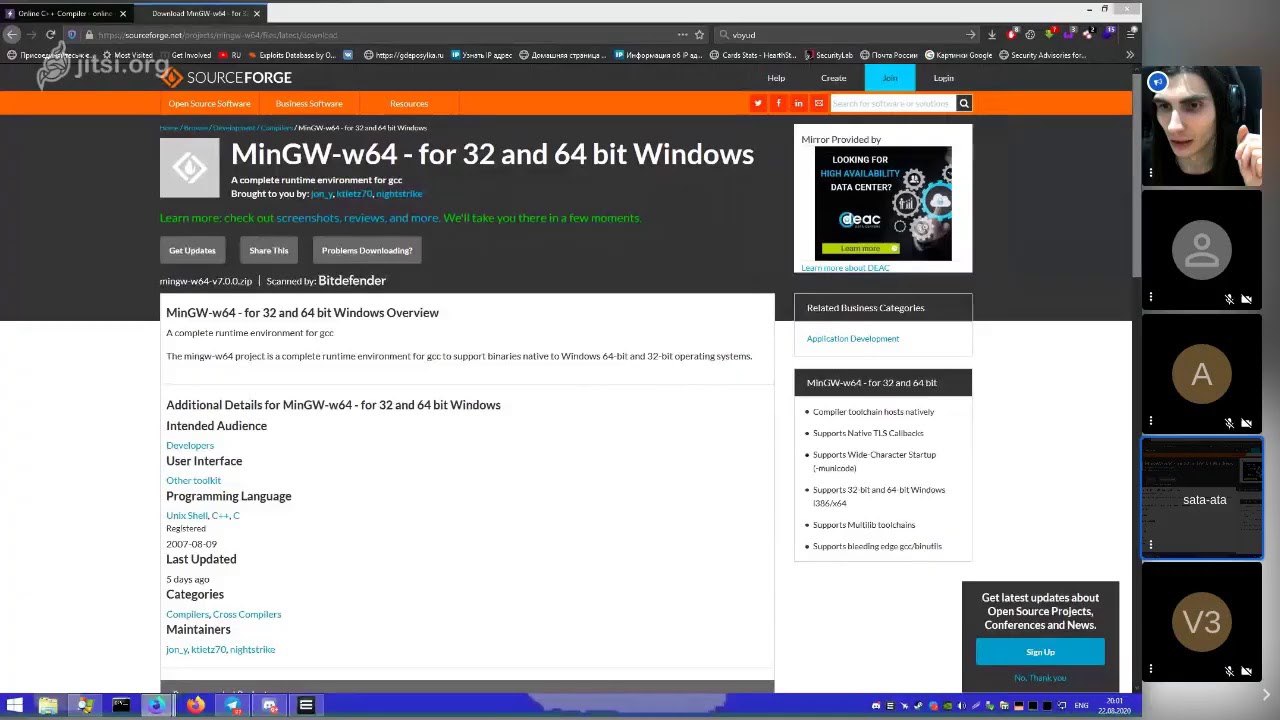This screenshot has height=720, width=1280.
Task: Click the Facebook social icon in orange bar
Action: 778,103
